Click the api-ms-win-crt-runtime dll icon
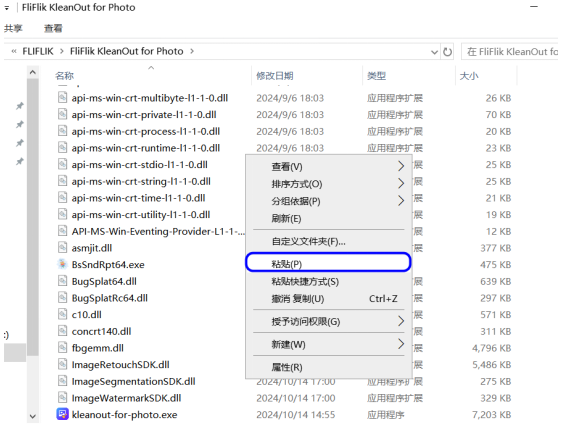 (62, 148)
